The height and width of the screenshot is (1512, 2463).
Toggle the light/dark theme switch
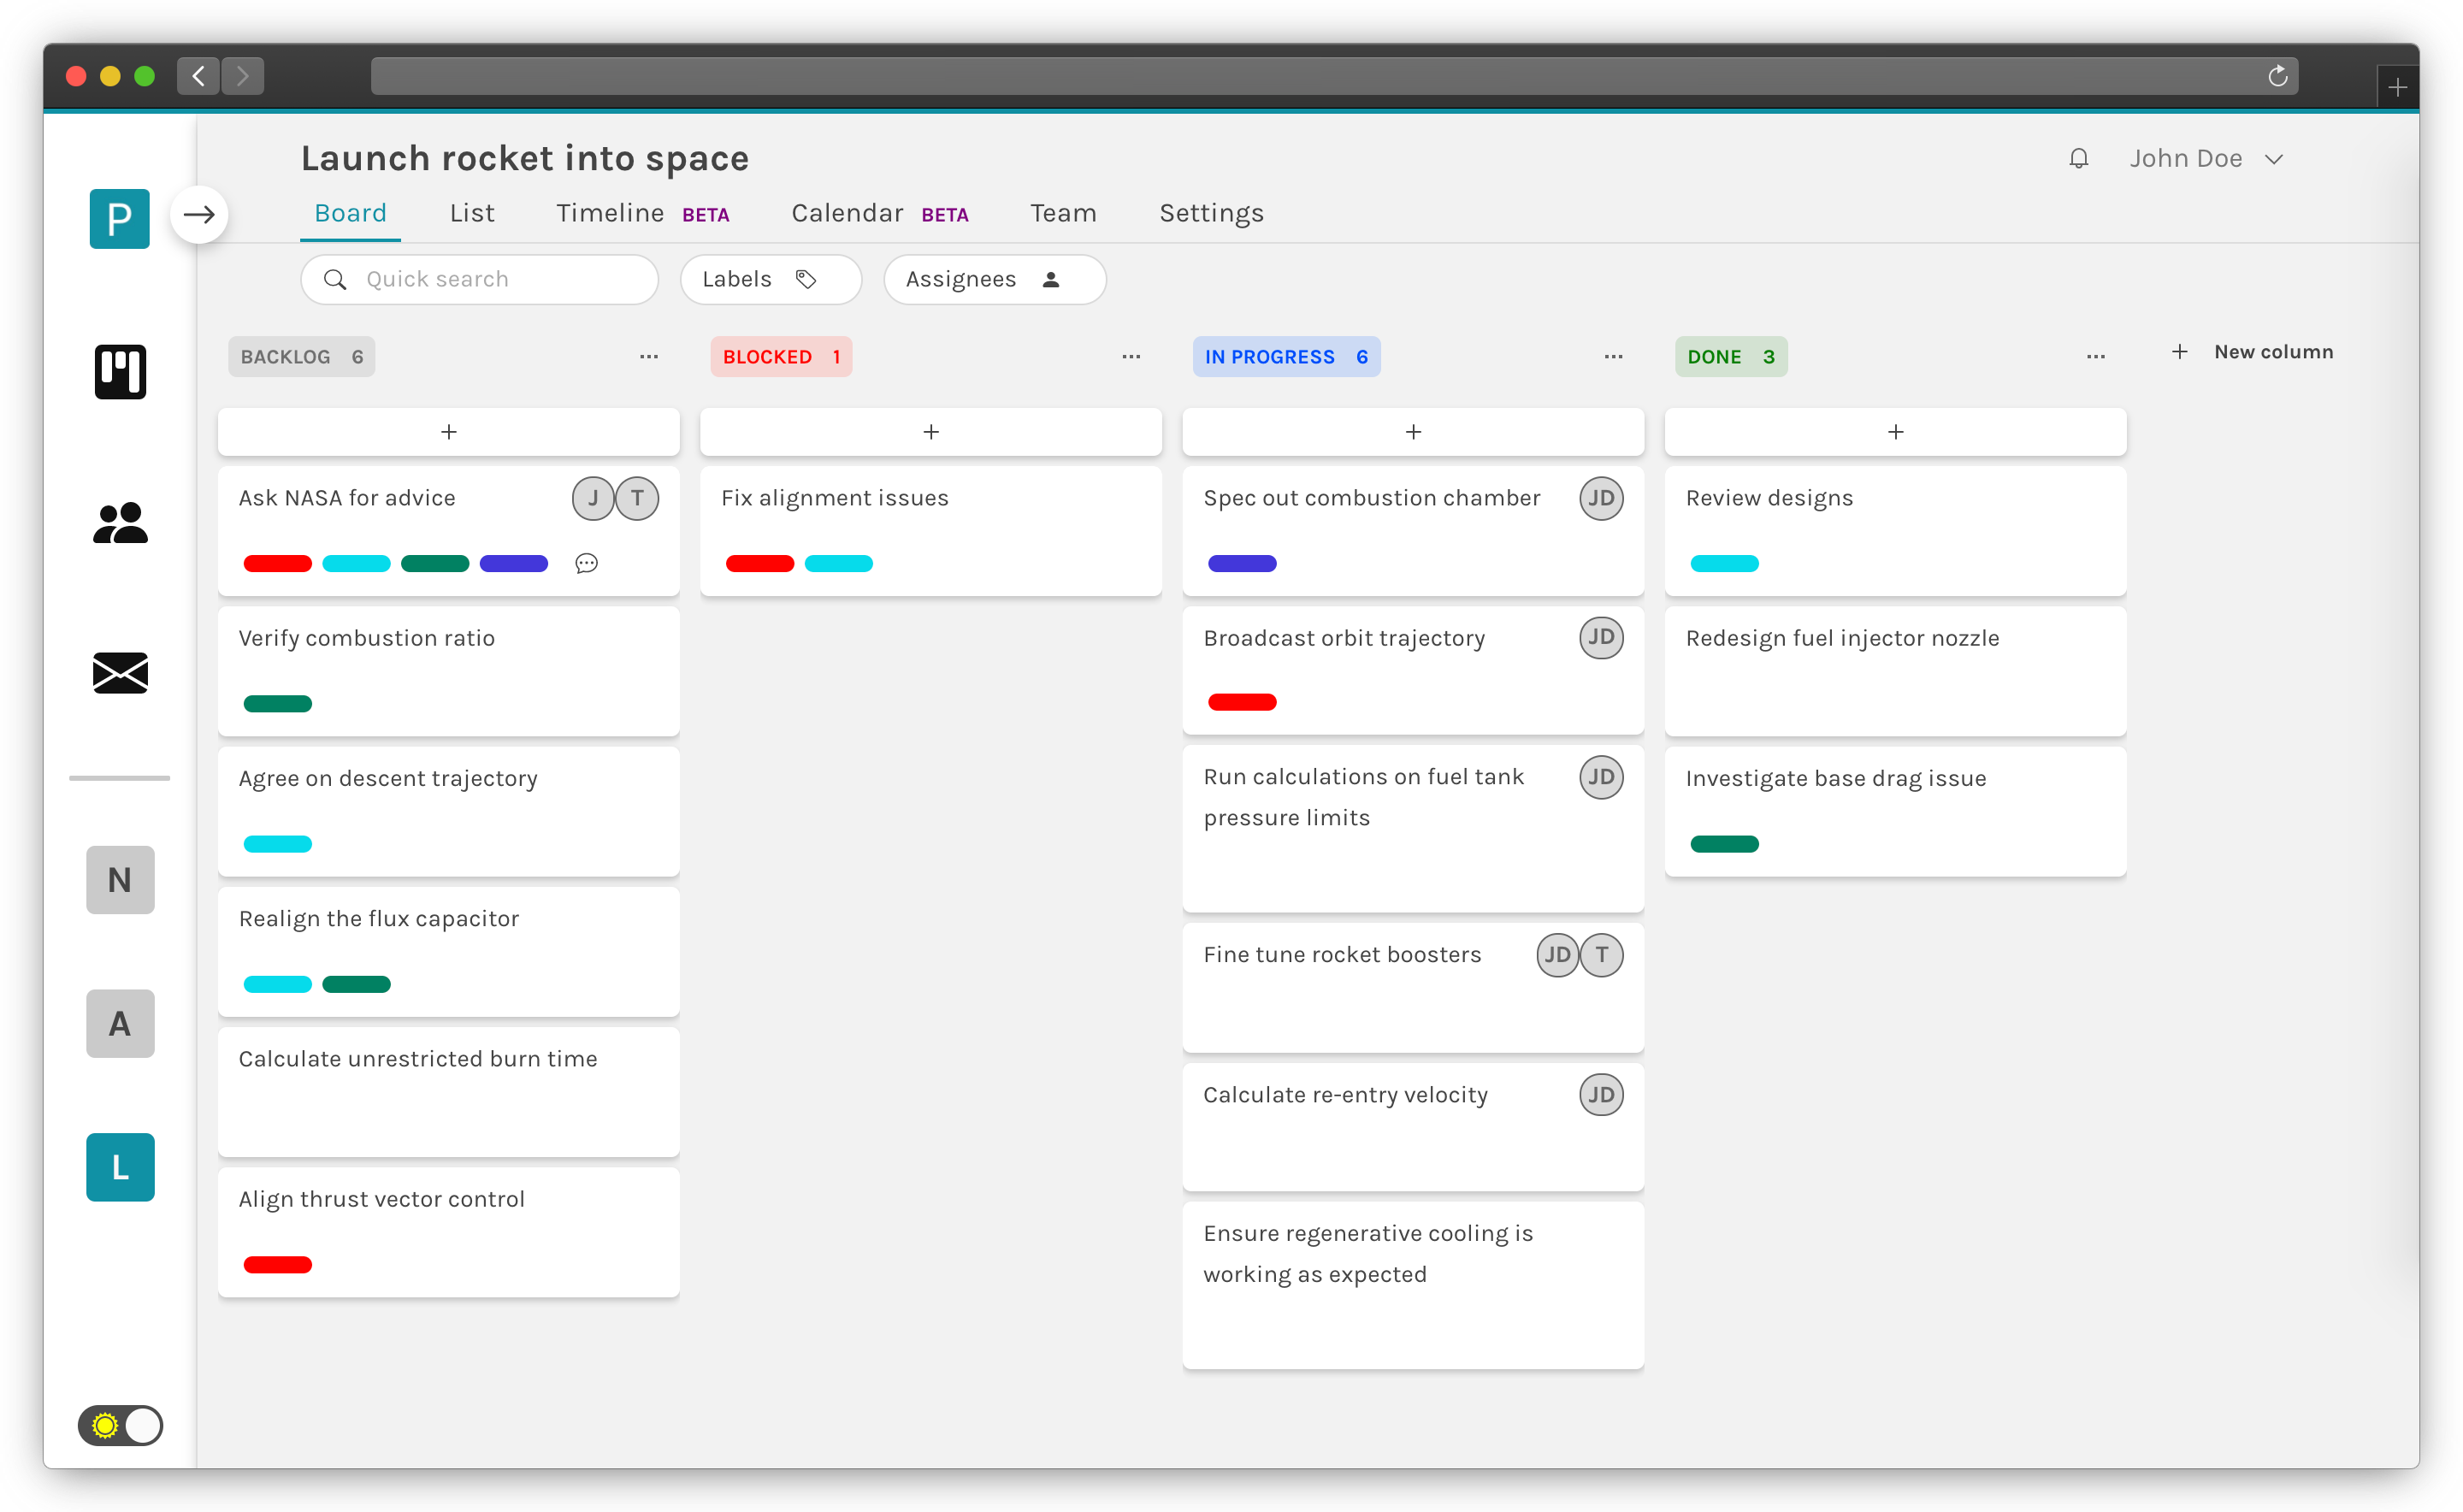120,1425
